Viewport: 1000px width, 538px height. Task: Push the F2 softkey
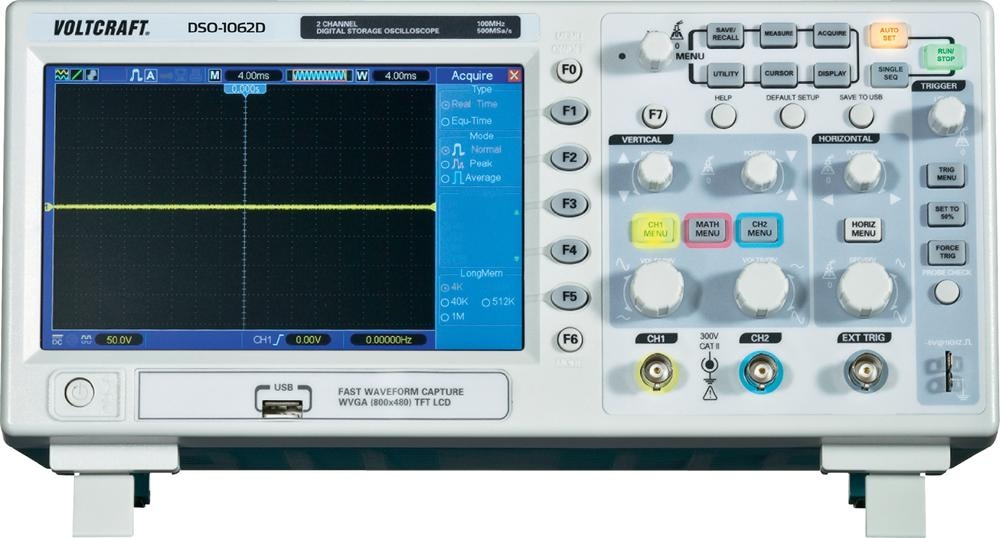pyautogui.click(x=569, y=158)
